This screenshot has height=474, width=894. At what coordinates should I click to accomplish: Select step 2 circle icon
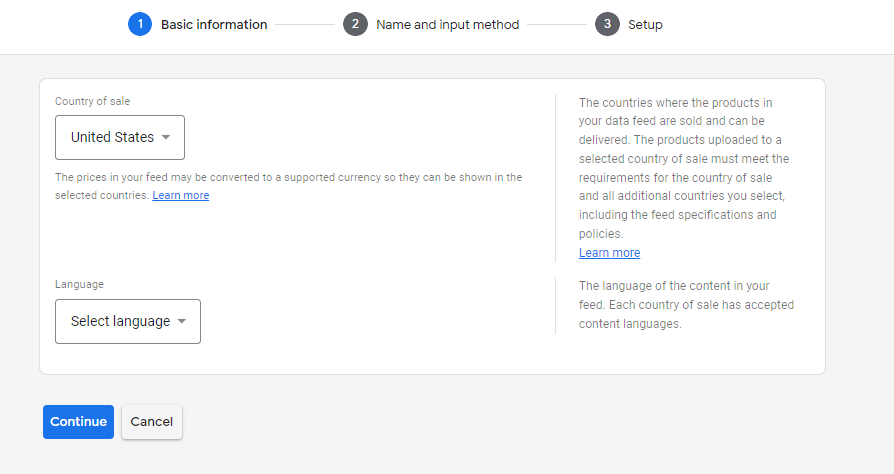click(355, 25)
